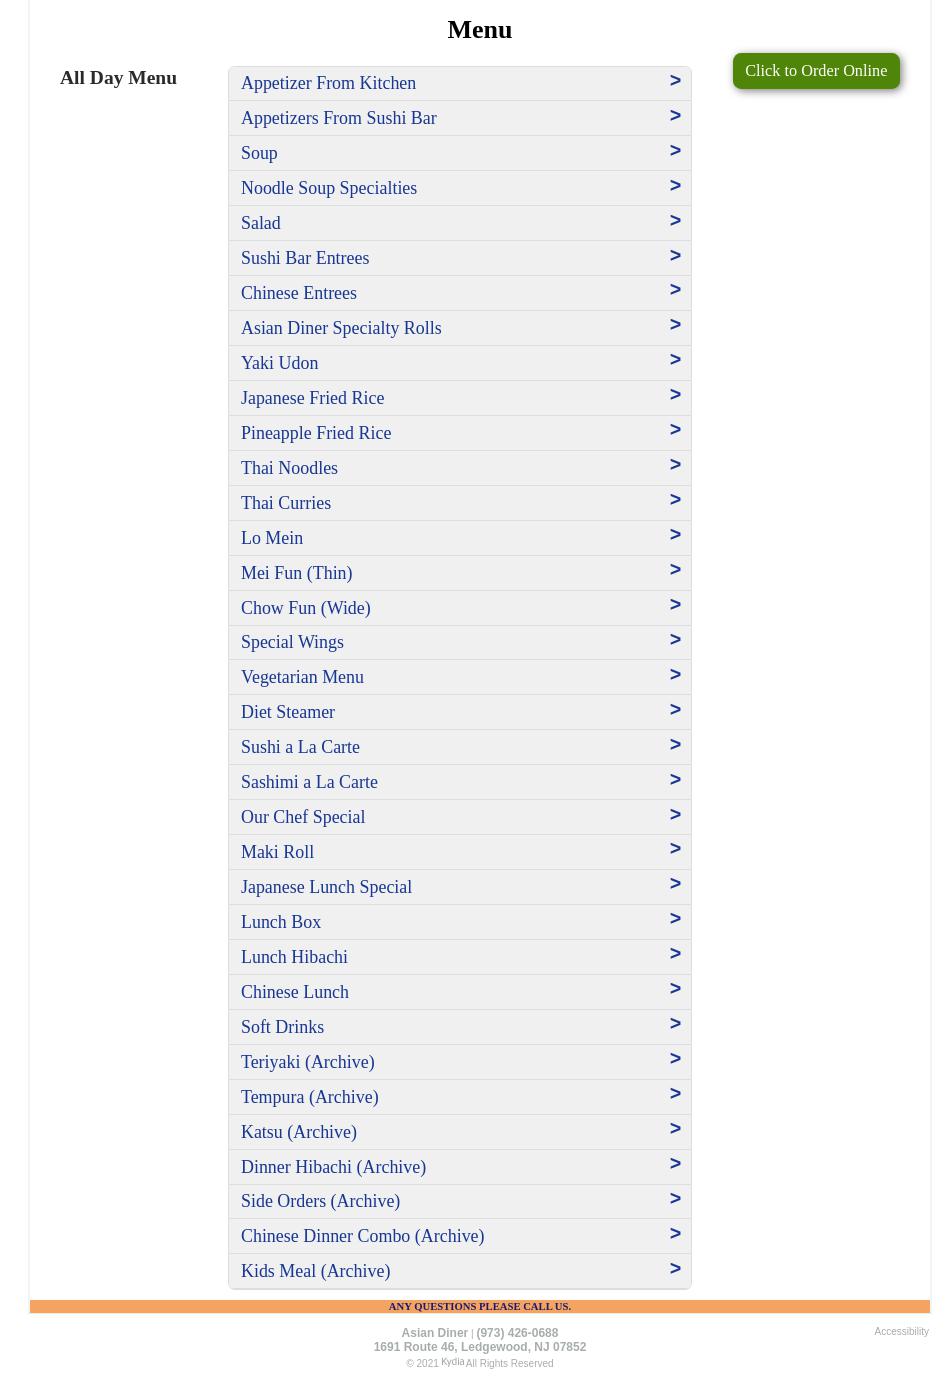Click the chevron on Vegetarian Menu row
Screen dimensions: 945x1376
tap(675, 675)
